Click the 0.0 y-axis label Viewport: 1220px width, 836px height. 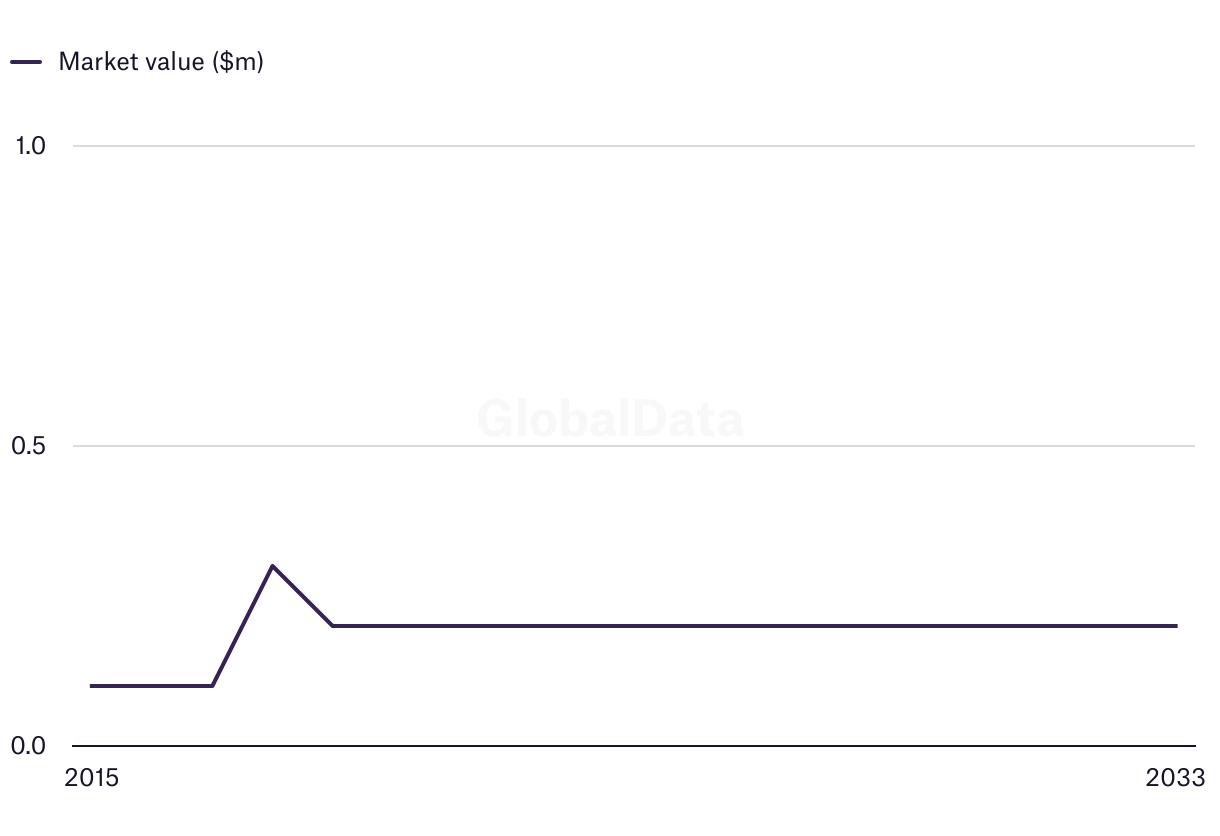30,746
